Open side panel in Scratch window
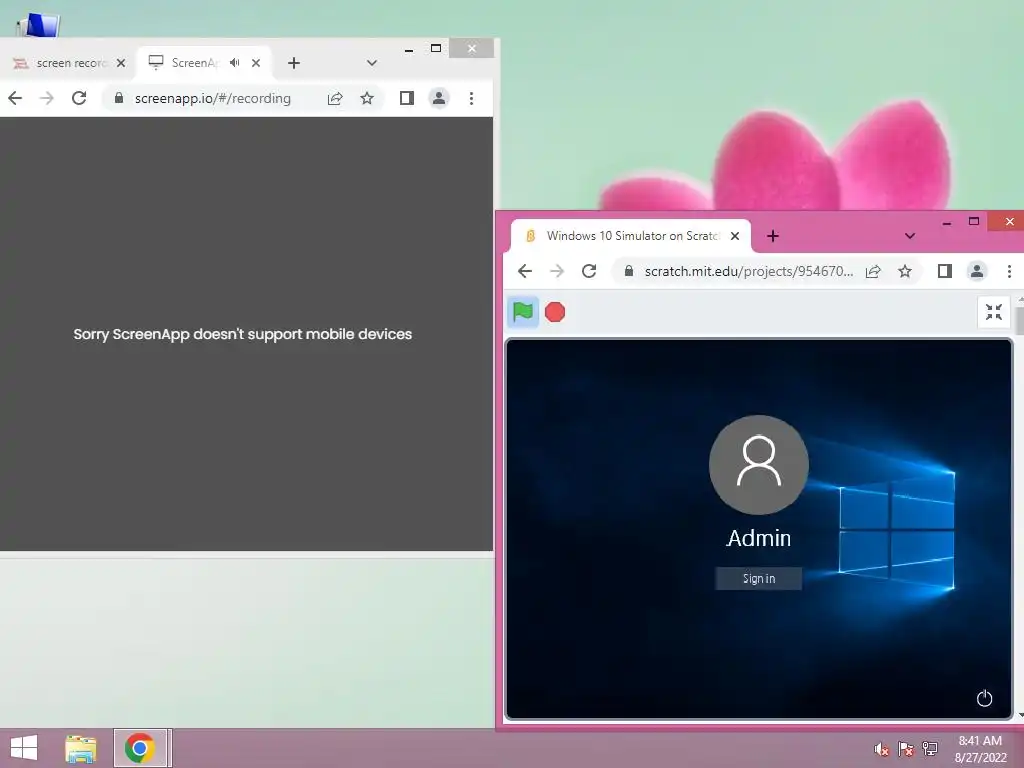 pyautogui.click(x=944, y=271)
